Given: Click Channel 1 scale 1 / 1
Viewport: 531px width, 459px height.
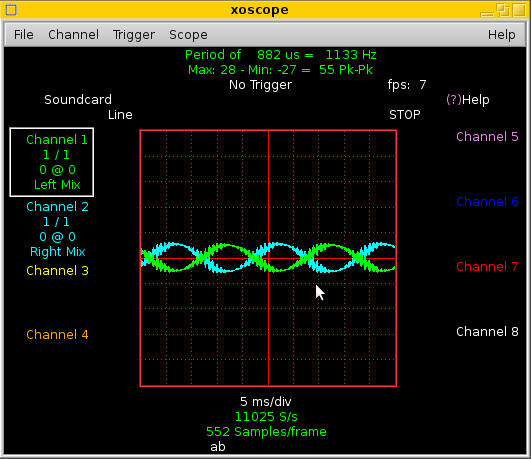Looking at the screenshot, I should point(57,155).
